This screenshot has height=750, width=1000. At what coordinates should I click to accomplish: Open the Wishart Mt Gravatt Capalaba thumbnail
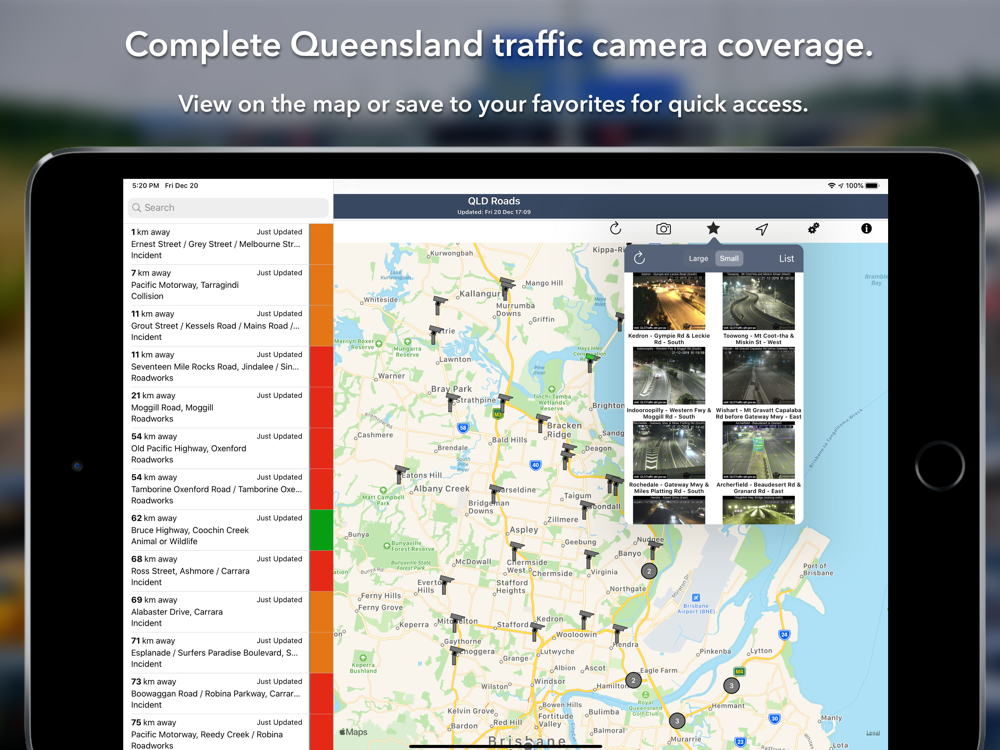point(758,376)
